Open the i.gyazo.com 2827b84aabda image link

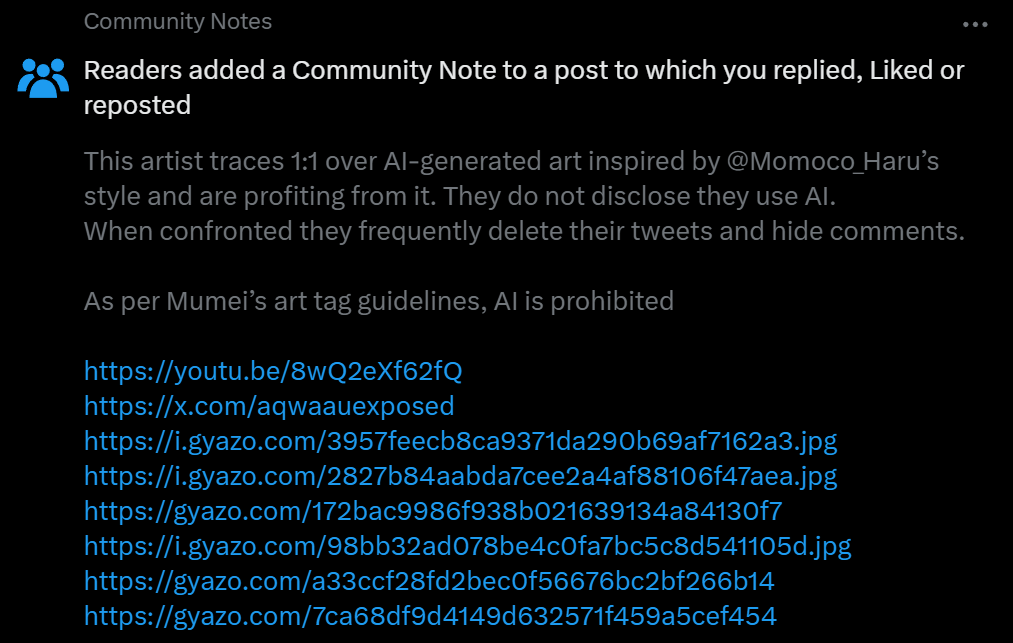pyautogui.click(x=460, y=476)
